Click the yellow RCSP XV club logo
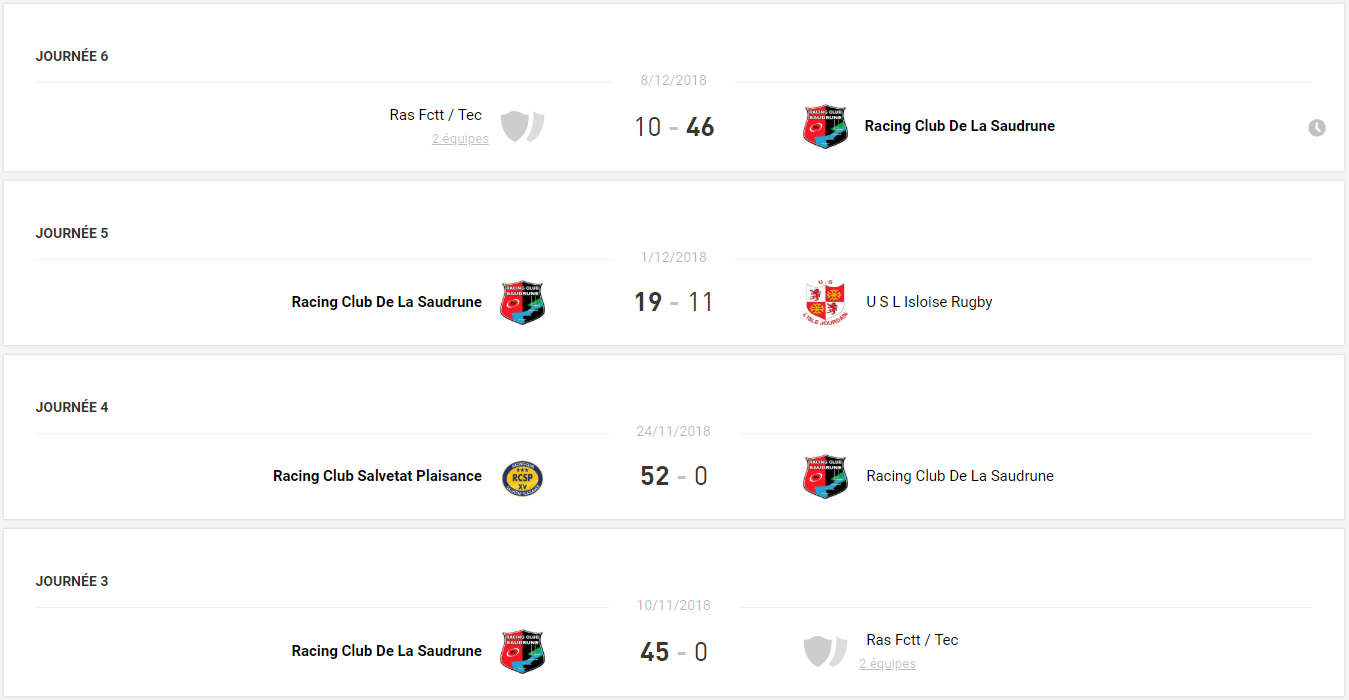The image size is (1349, 700). click(x=522, y=477)
